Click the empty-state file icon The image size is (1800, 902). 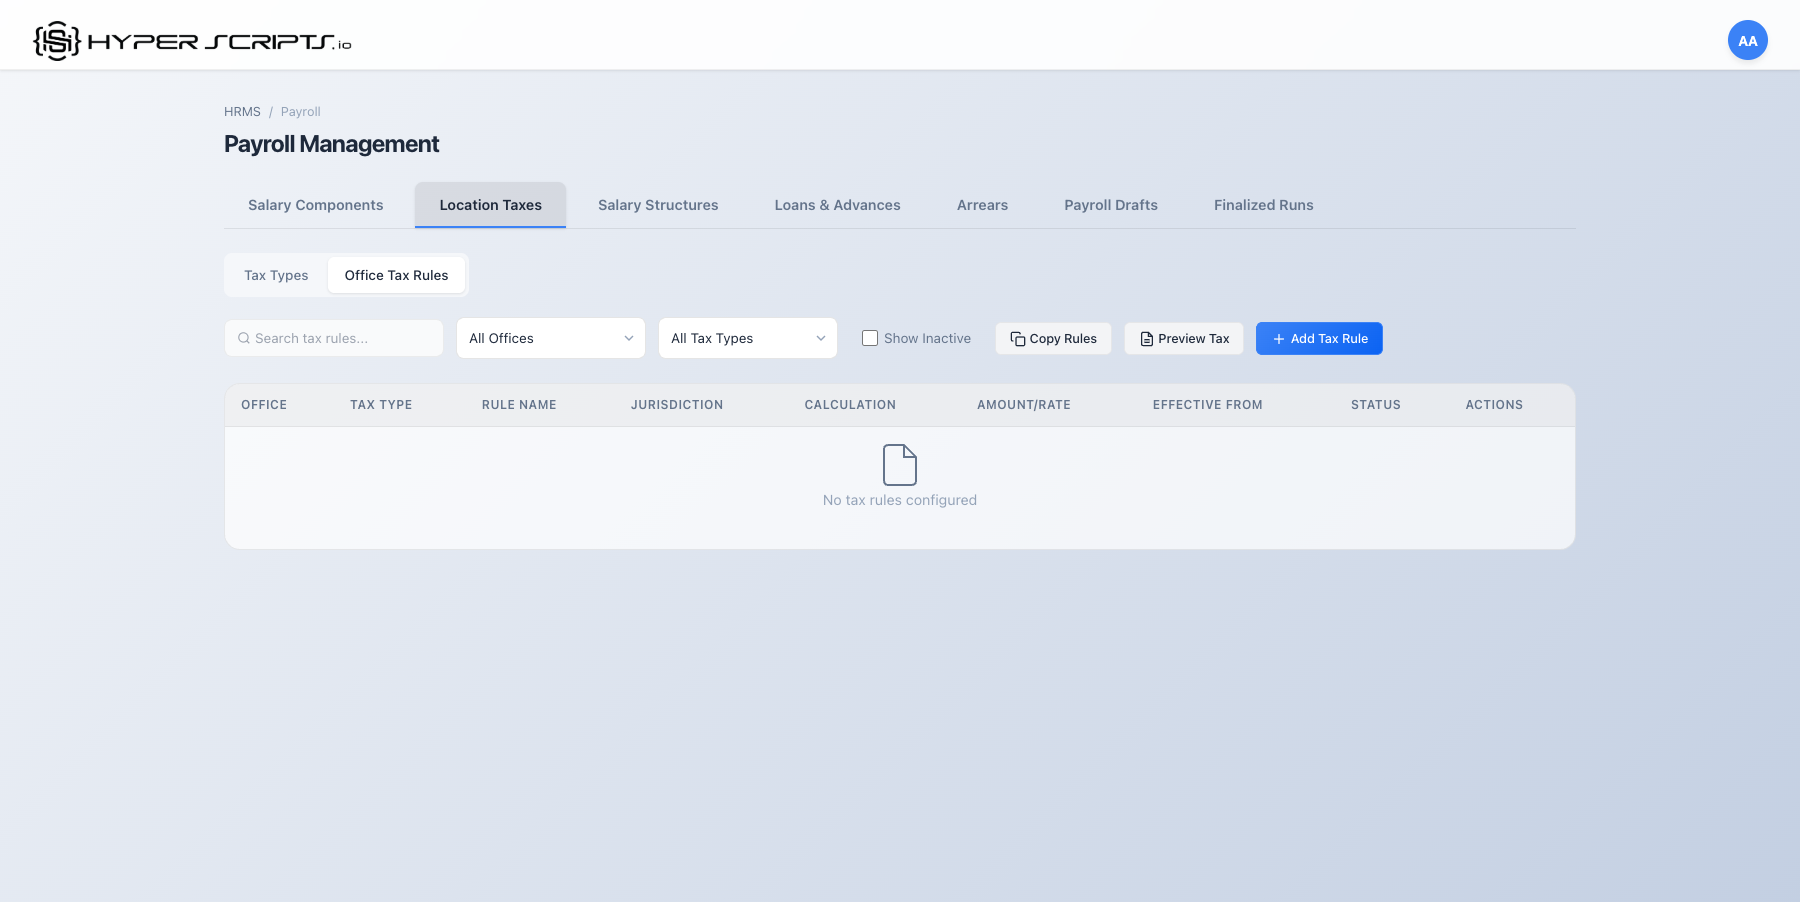click(x=899, y=465)
